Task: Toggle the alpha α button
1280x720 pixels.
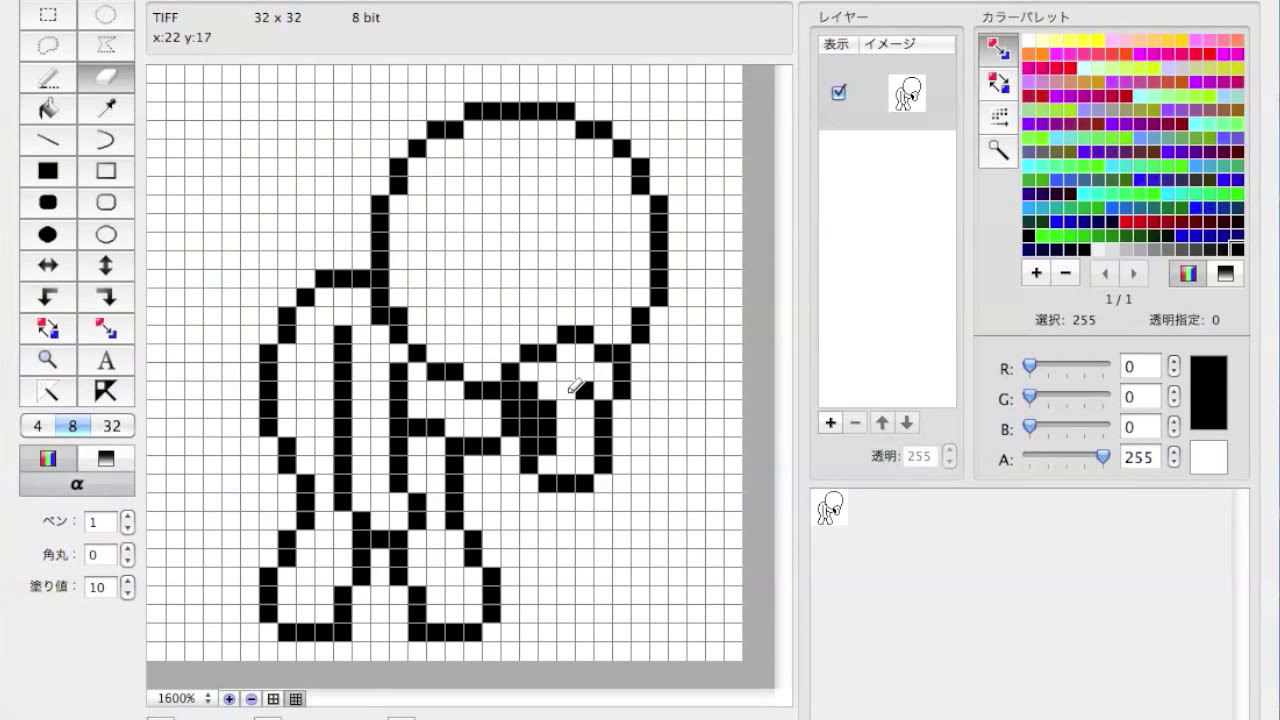Action: pos(77,485)
